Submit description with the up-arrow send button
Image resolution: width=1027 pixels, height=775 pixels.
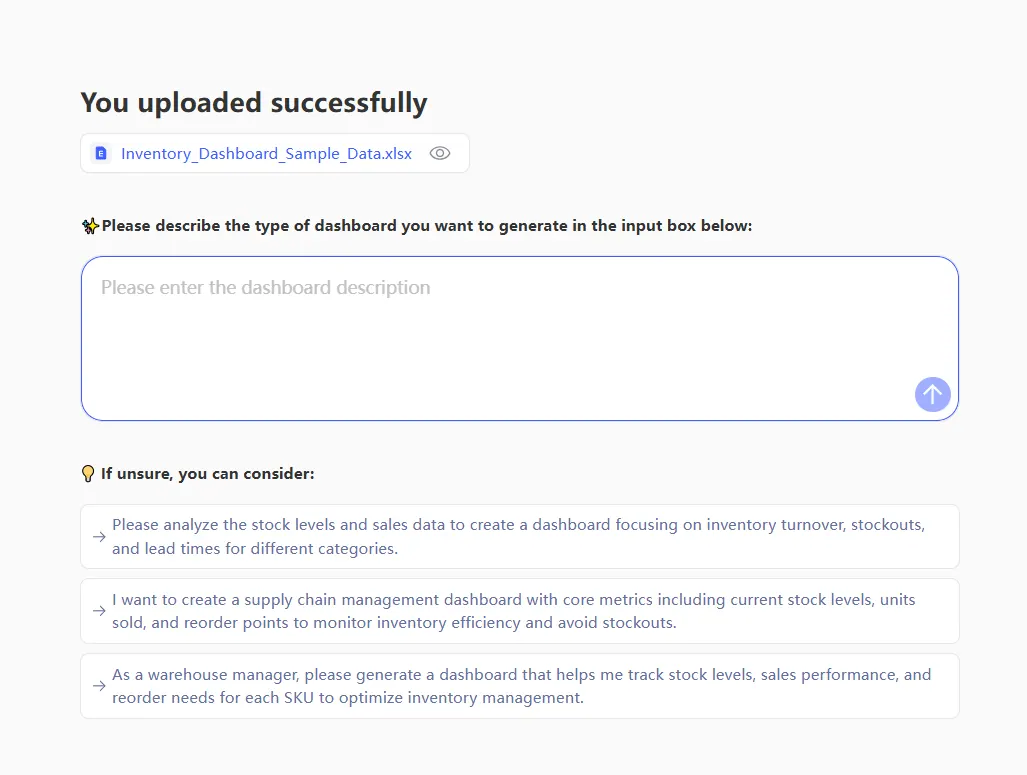(932, 394)
